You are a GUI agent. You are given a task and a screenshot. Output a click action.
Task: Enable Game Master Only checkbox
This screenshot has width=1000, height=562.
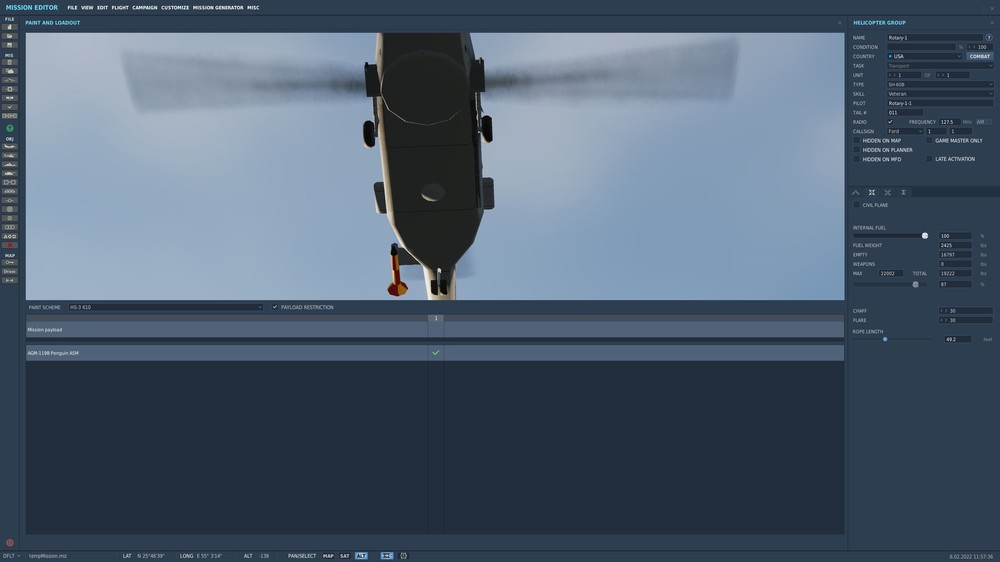929,140
